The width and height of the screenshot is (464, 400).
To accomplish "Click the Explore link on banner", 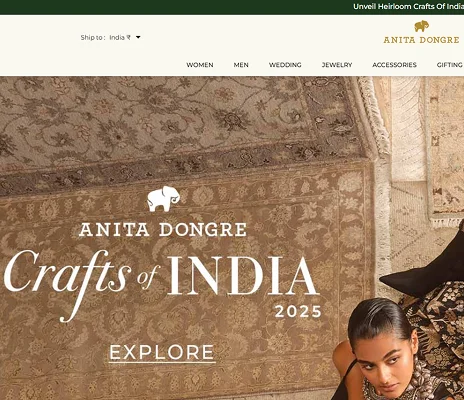I will [162, 353].
